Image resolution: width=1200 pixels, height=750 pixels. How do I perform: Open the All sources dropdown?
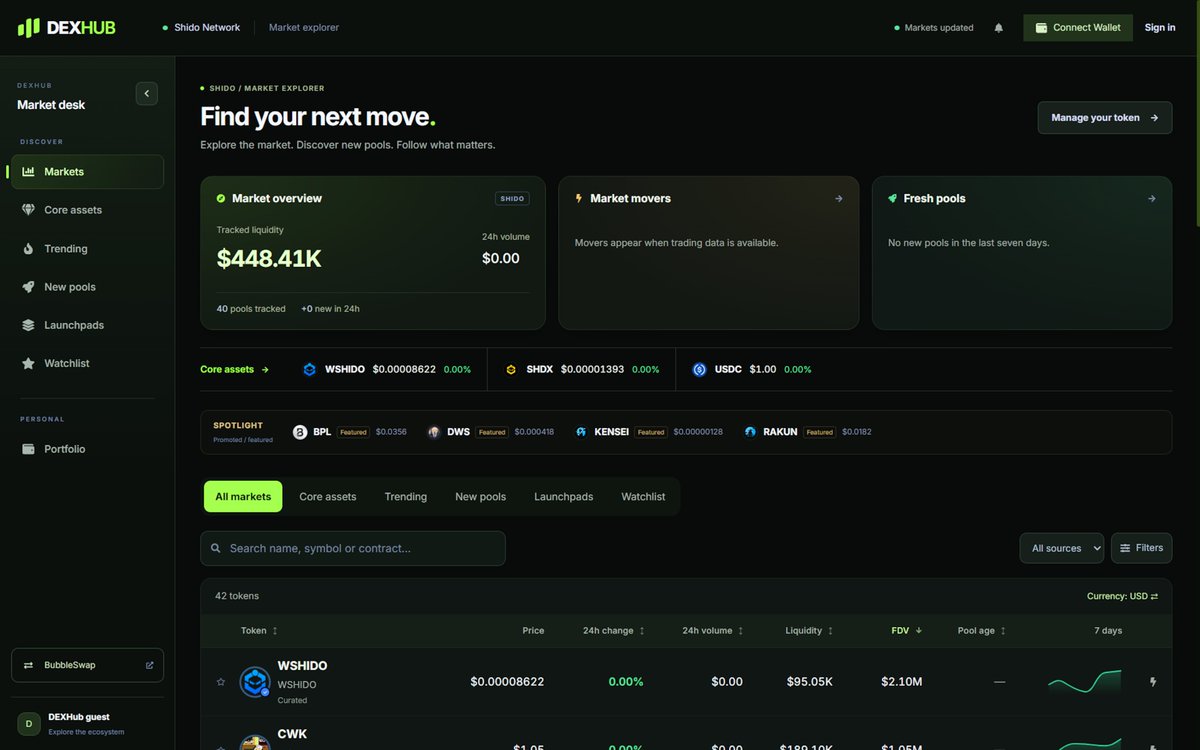pyautogui.click(x=1062, y=548)
